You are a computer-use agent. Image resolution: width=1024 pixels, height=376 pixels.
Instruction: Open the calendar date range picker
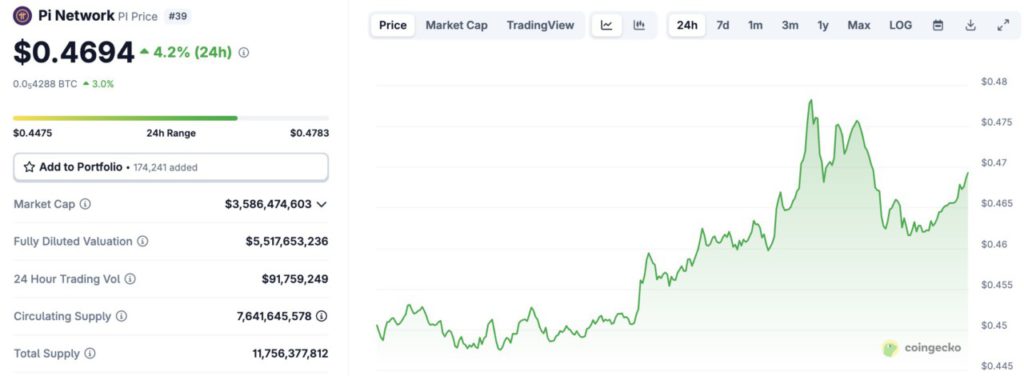pyautogui.click(x=938, y=25)
